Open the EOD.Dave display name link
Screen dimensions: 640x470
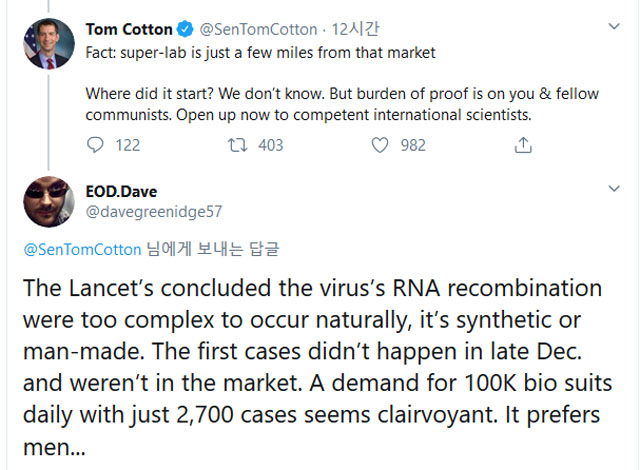pos(121,191)
